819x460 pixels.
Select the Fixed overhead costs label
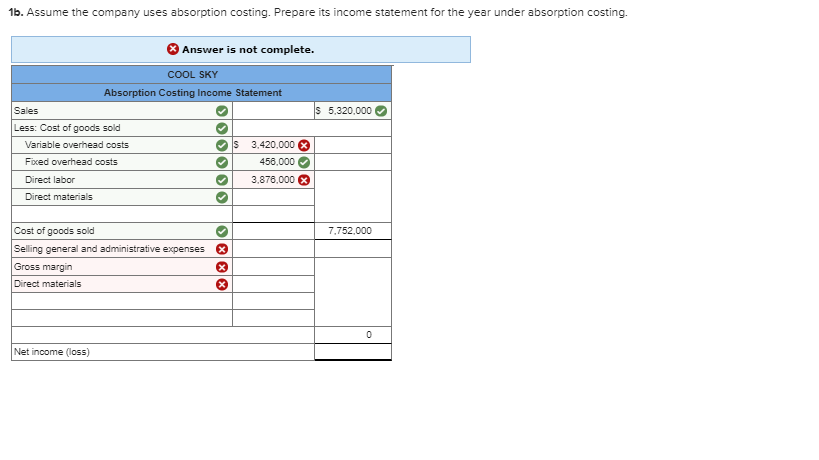click(122, 162)
